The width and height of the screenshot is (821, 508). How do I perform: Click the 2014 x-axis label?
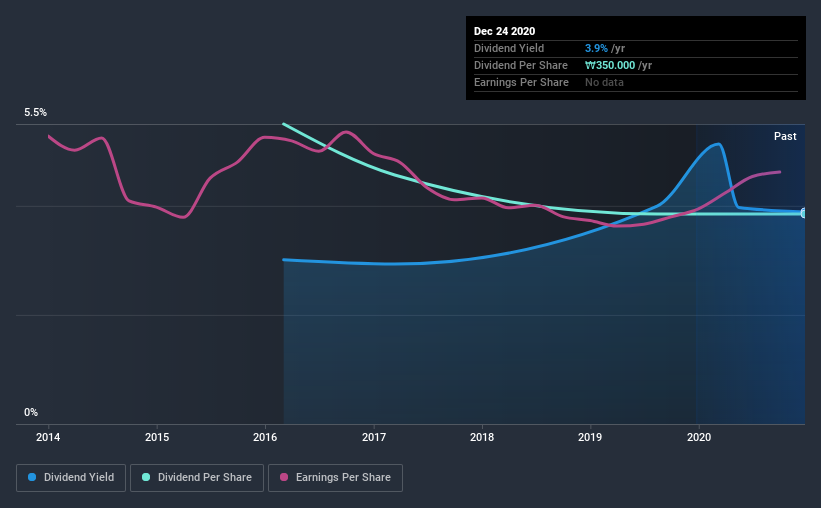(x=48, y=437)
